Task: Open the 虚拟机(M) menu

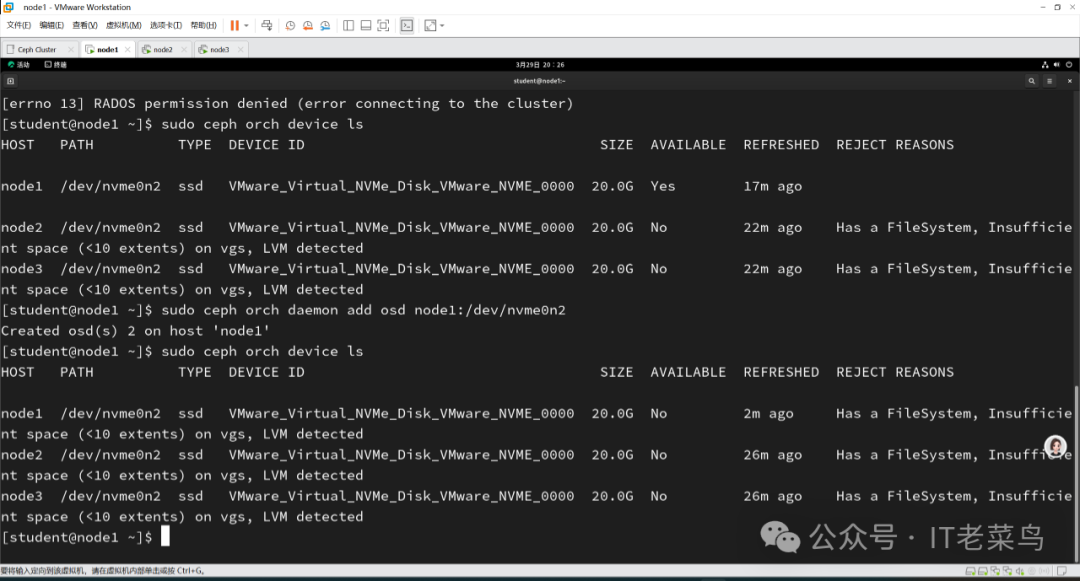Action: [124, 25]
